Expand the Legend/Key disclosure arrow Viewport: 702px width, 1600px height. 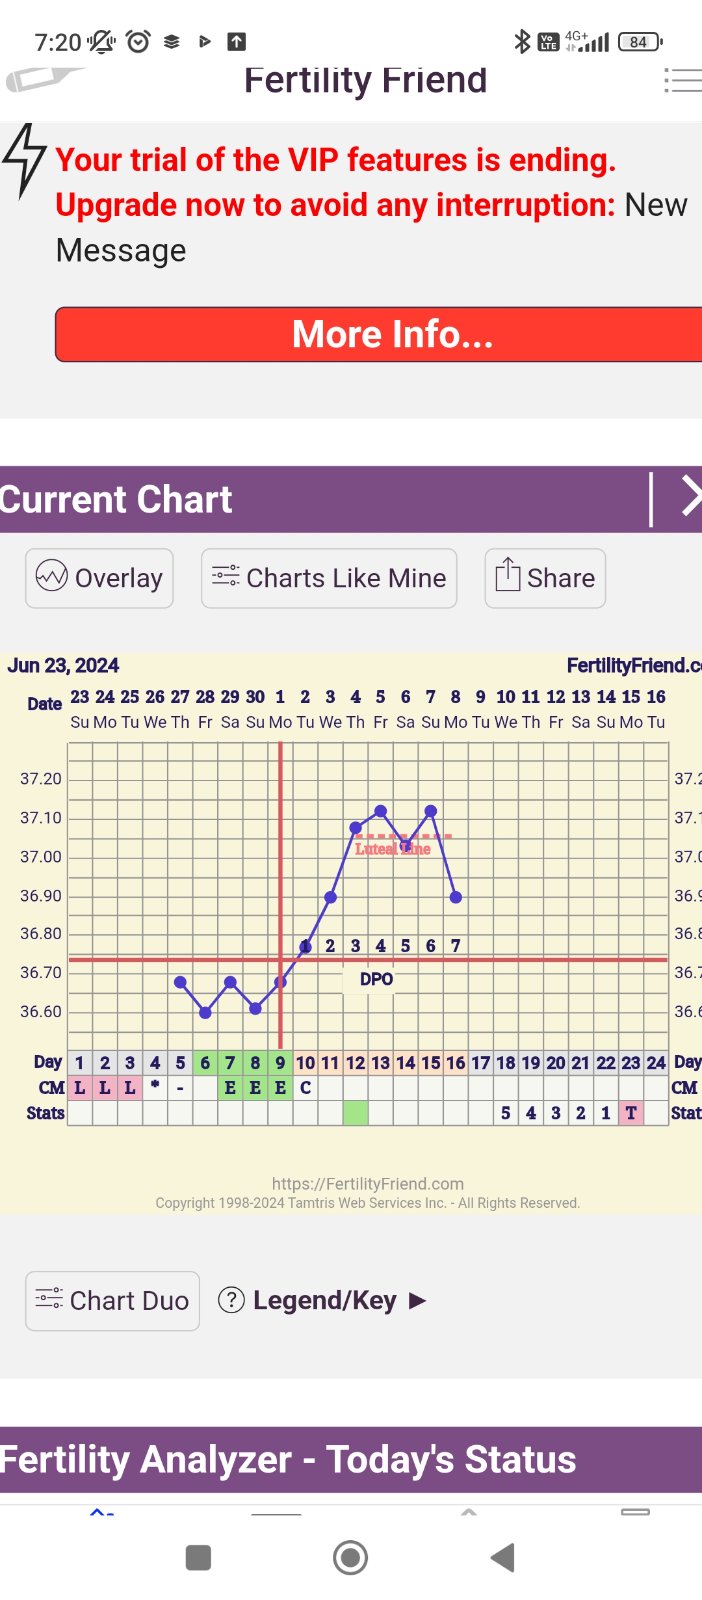[x=418, y=1300]
